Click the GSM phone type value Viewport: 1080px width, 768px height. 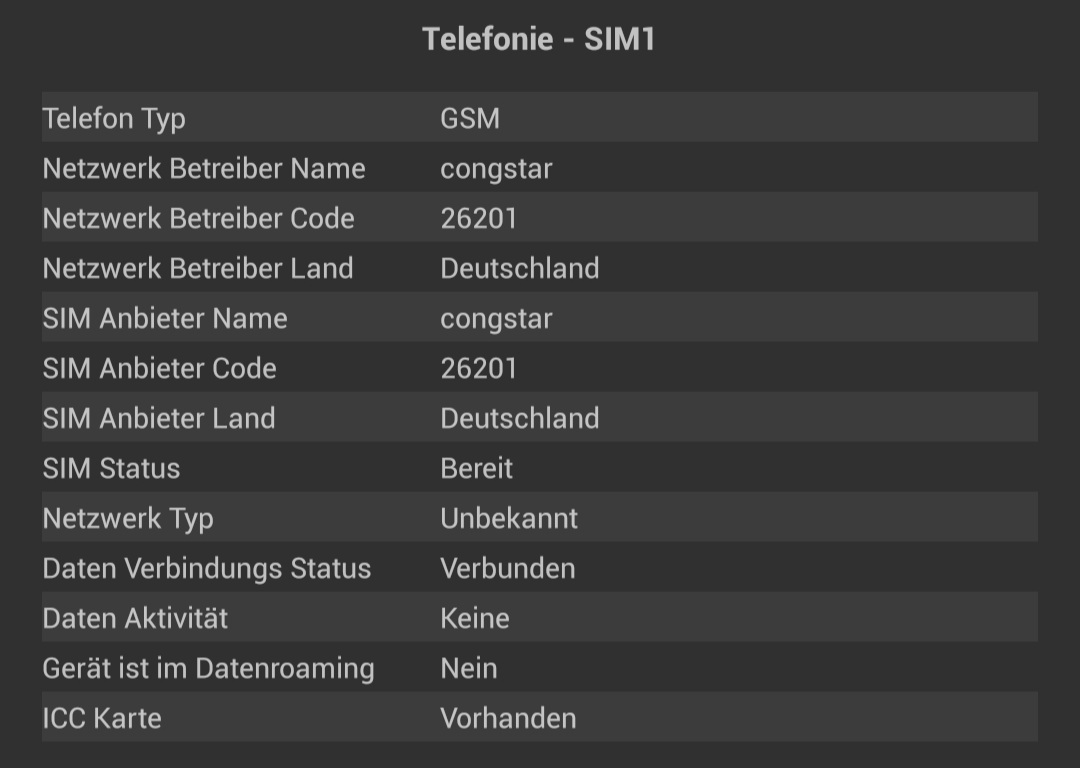(470, 118)
